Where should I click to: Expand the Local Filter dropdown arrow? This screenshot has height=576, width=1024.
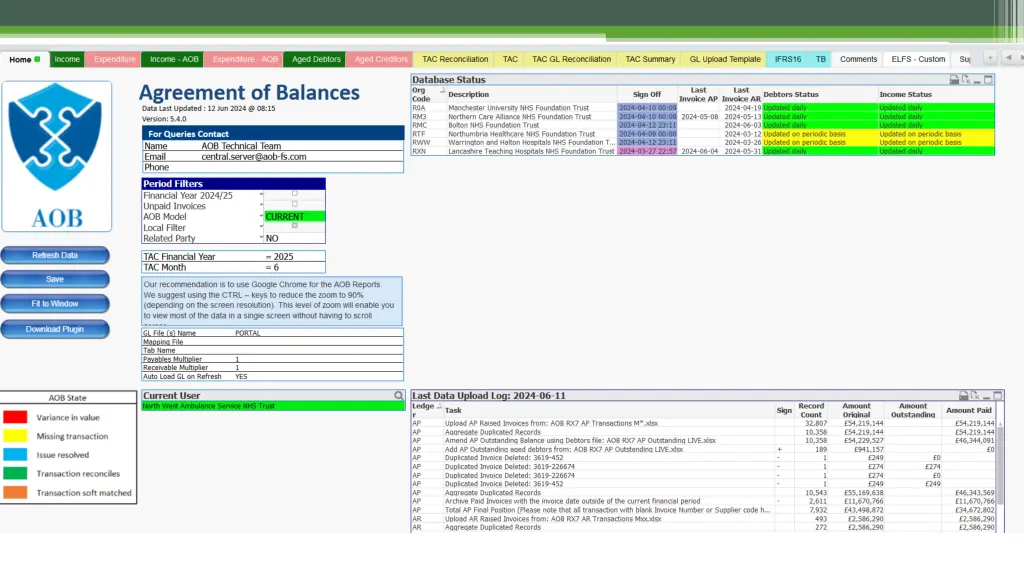click(x=261, y=227)
